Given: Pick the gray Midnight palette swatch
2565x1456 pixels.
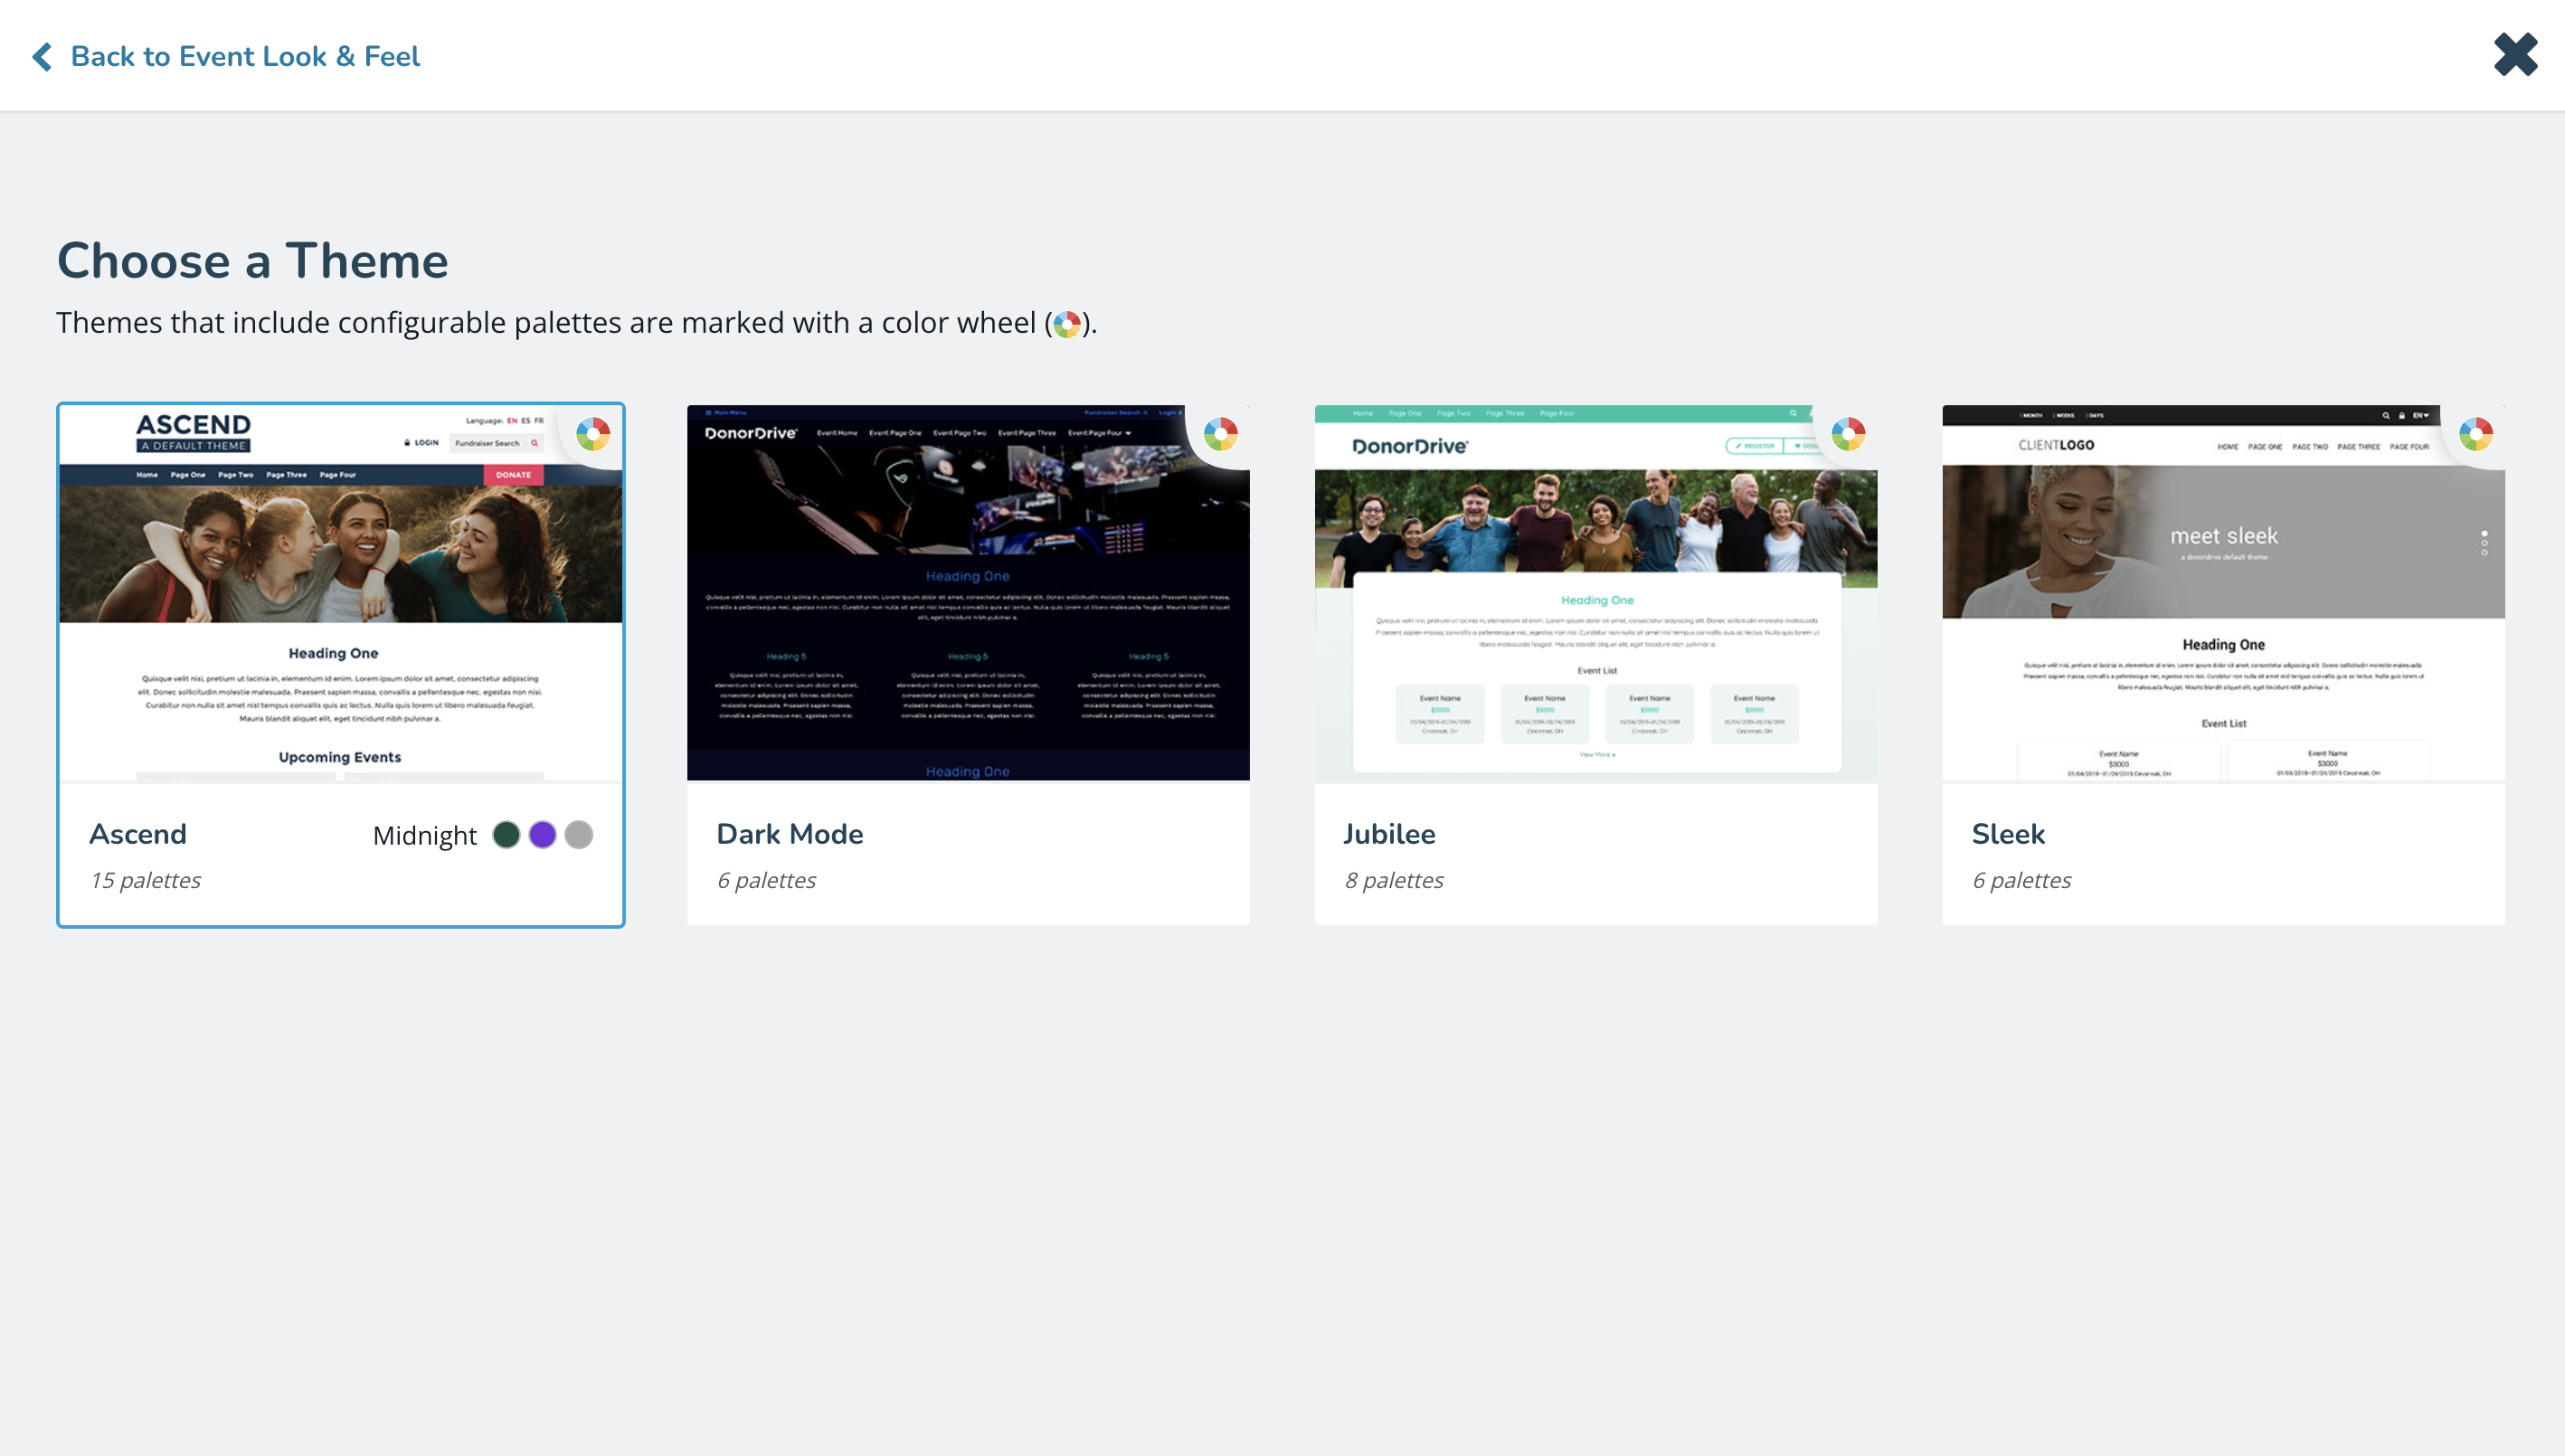Looking at the screenshot, I should tap(579, 835).
